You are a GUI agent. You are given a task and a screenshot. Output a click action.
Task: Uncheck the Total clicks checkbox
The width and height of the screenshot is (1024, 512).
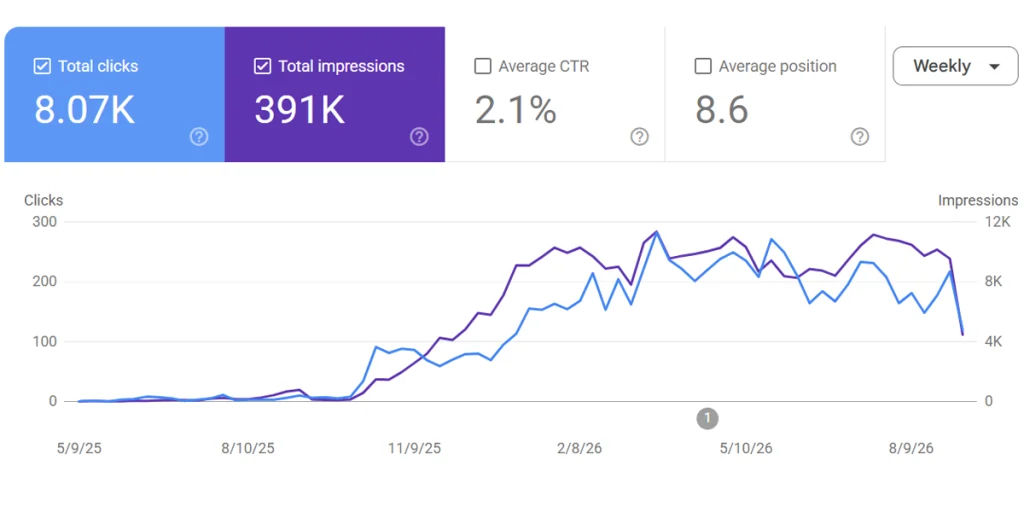pyautogui.click(x=42, y=66)
